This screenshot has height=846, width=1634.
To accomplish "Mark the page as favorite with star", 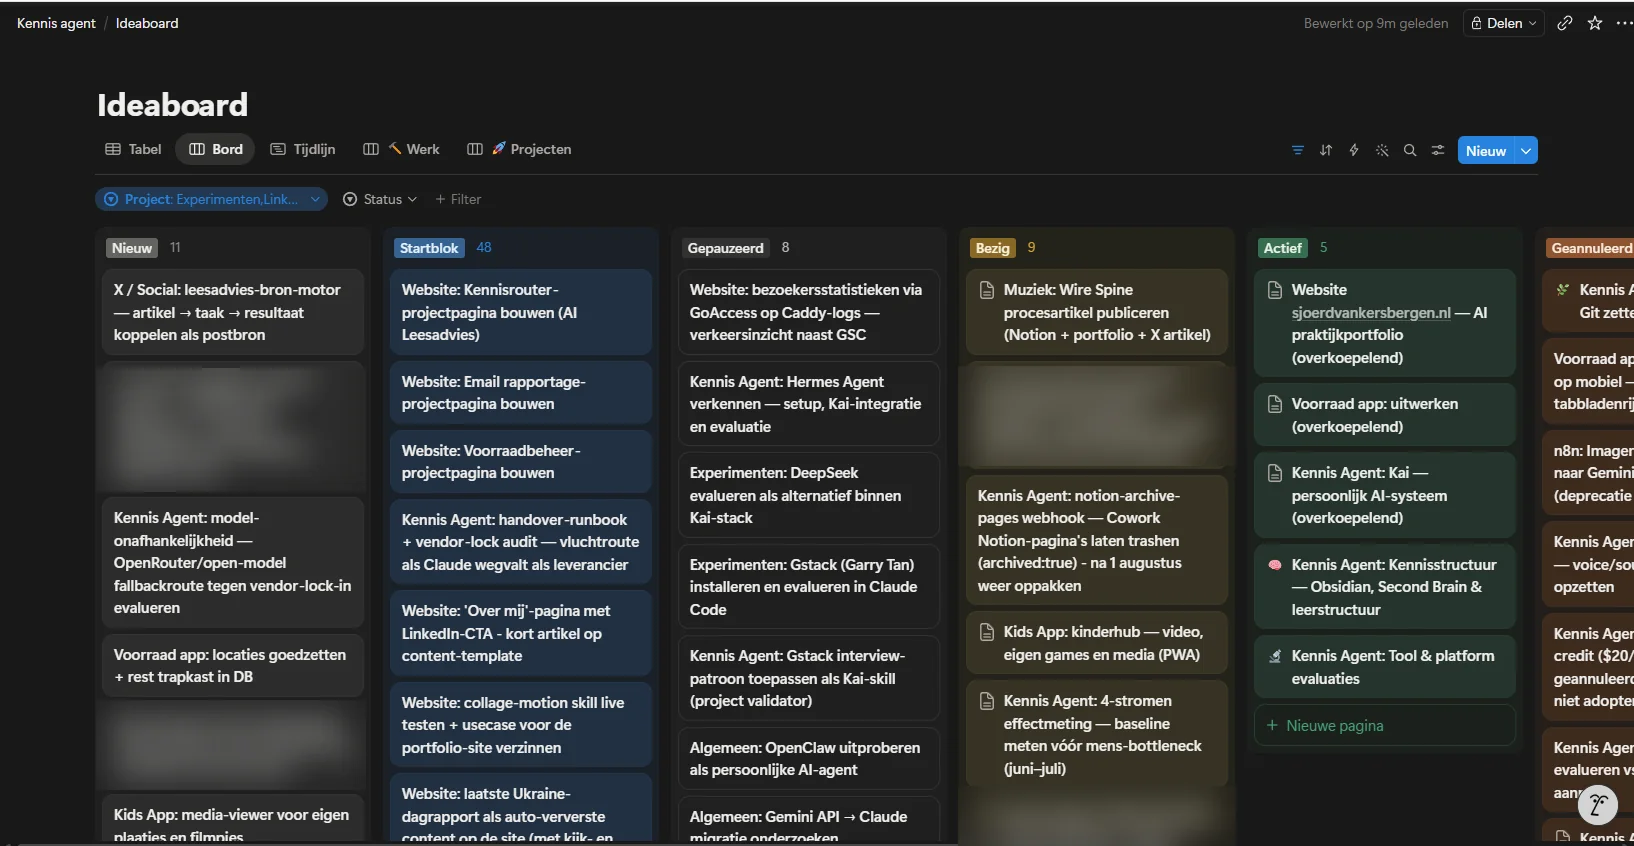I will [1595, 23].
